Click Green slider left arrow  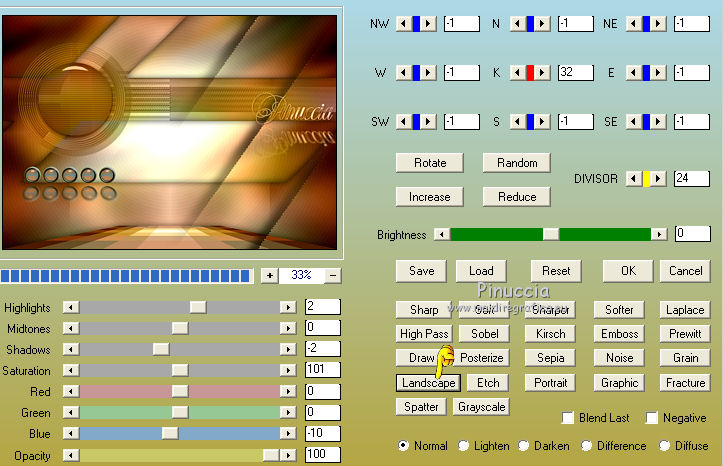[x=71, y=412]
